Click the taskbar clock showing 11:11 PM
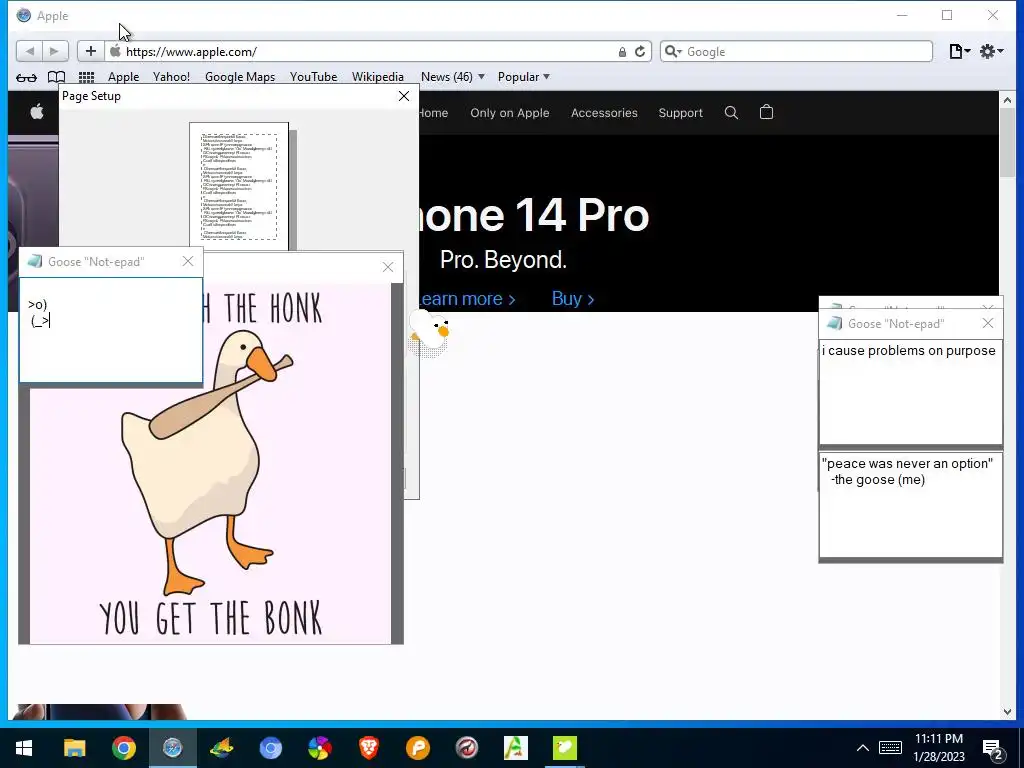Image resolution: width=1024 pixels, height=768 pixels. [x=938, y=748]
